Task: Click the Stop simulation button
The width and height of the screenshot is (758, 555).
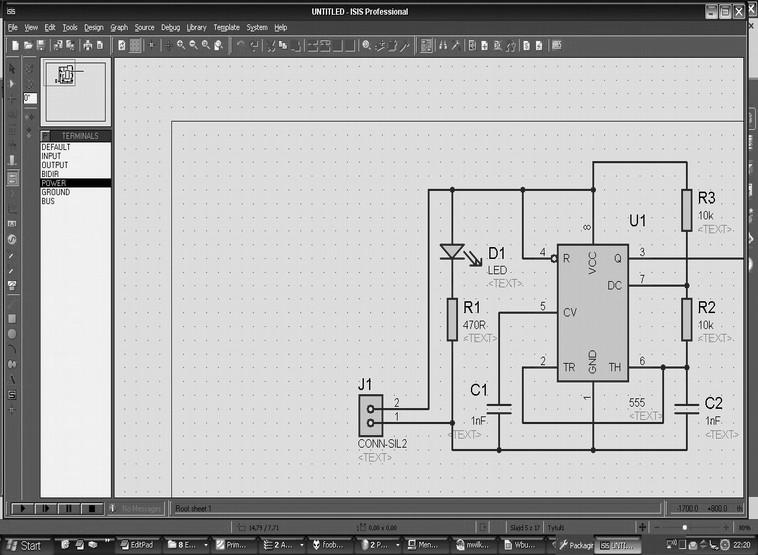Action: 92,508
